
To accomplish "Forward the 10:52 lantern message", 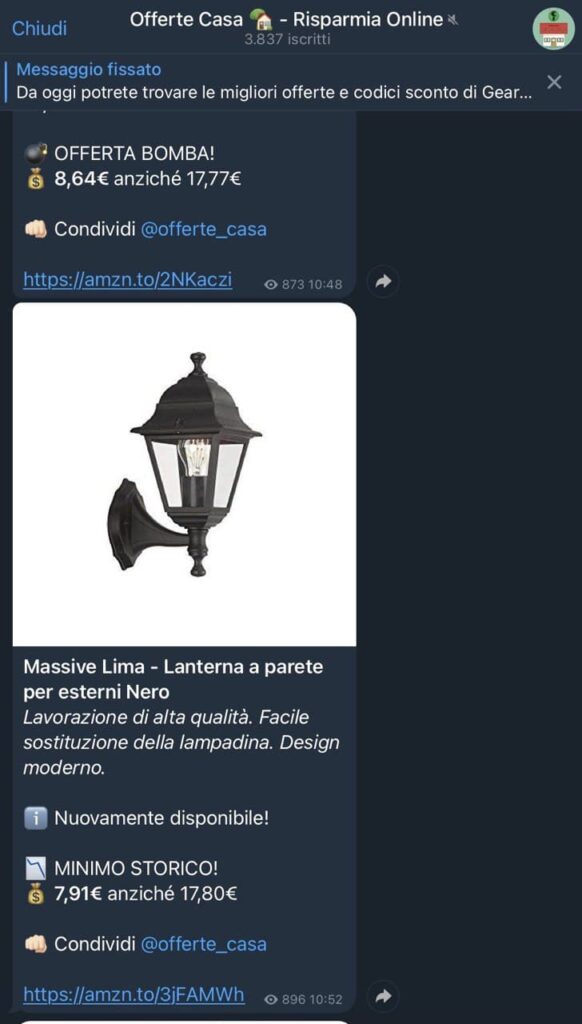I will tap(383, 996).
